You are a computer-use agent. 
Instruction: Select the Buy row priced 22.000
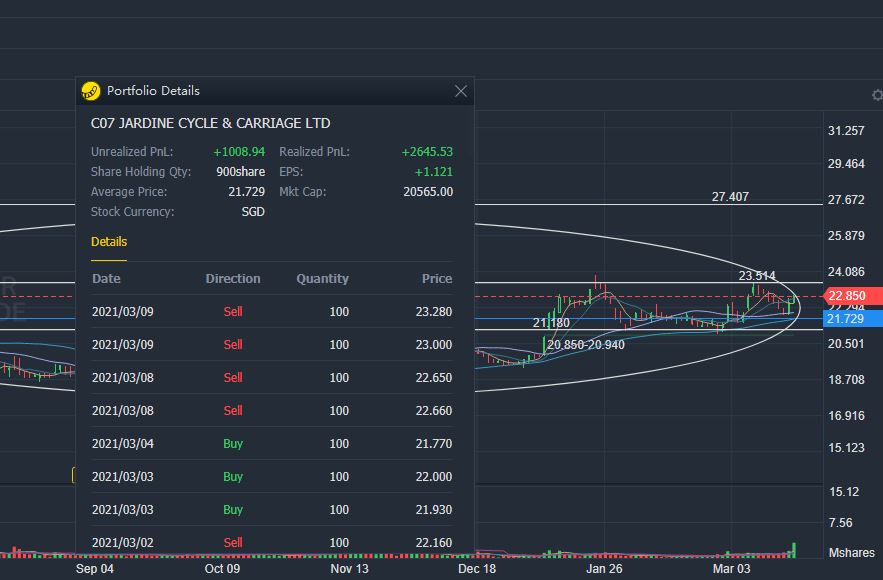(x=271, y=476)
